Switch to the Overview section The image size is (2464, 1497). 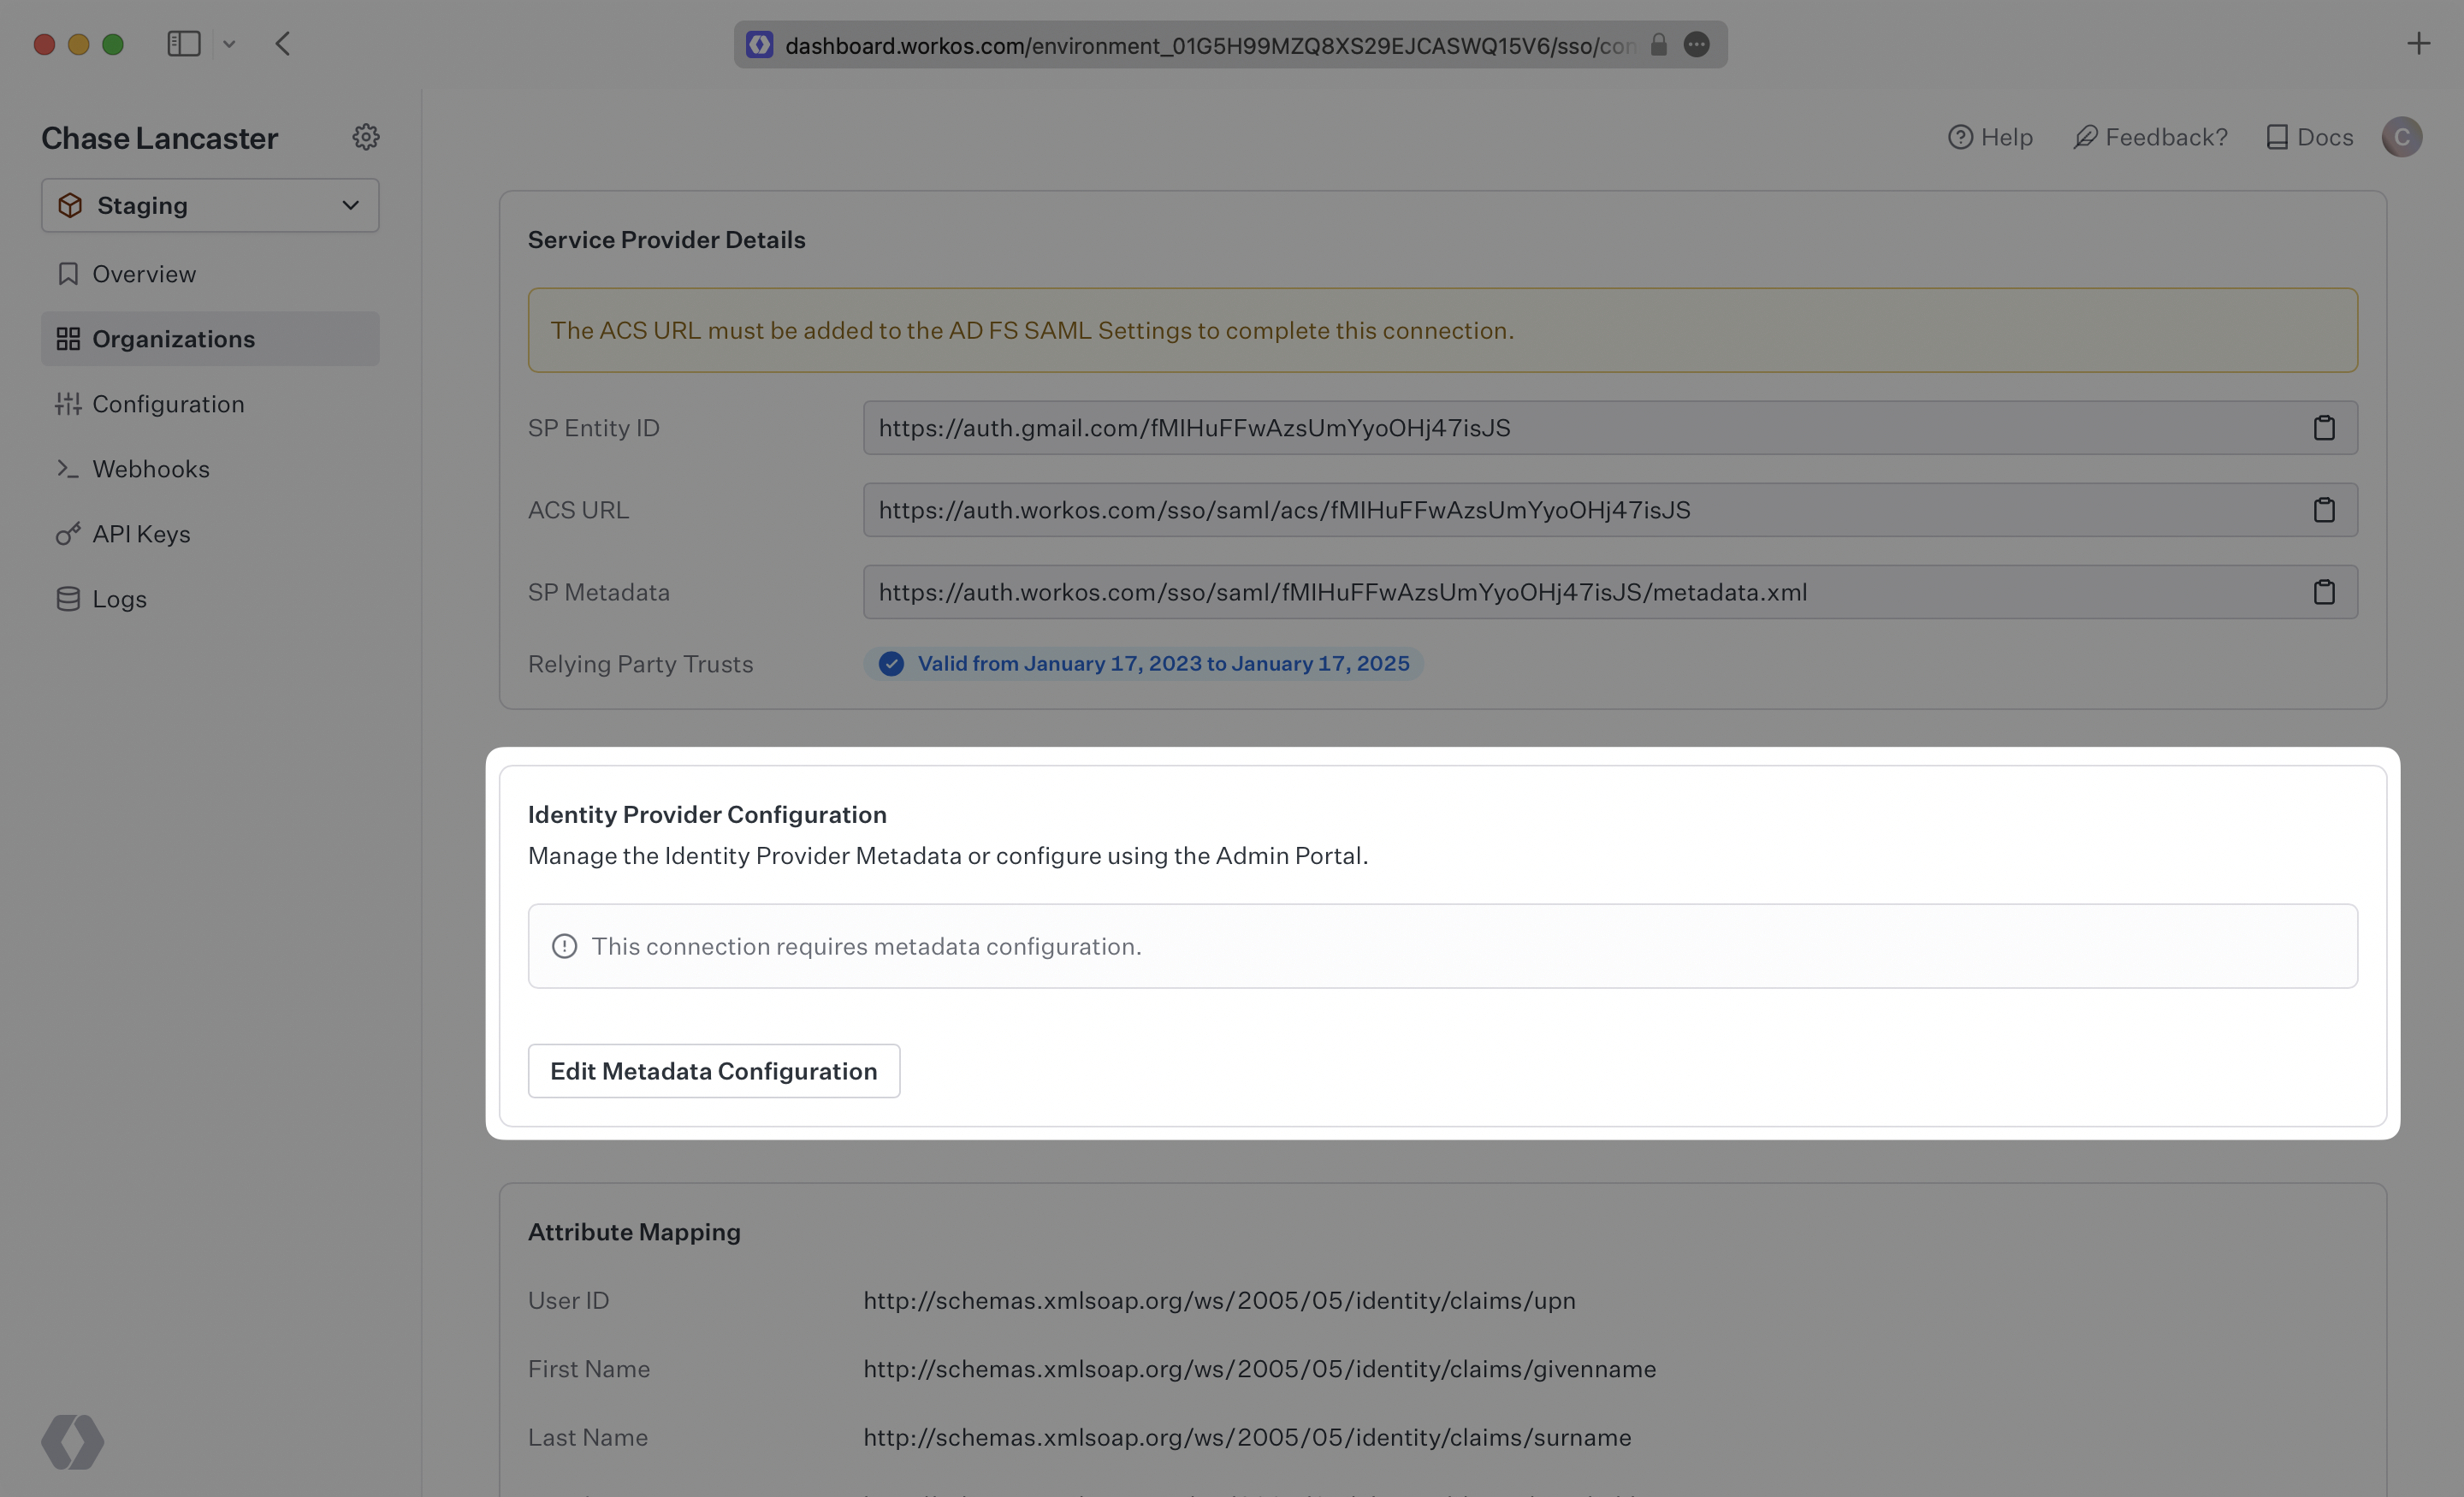pyautogui.click(x=144, y=273)
